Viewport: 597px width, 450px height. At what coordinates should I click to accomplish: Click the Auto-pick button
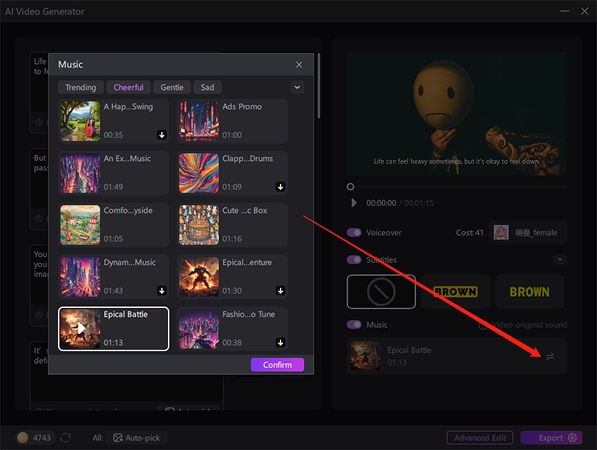coord(137,438)
